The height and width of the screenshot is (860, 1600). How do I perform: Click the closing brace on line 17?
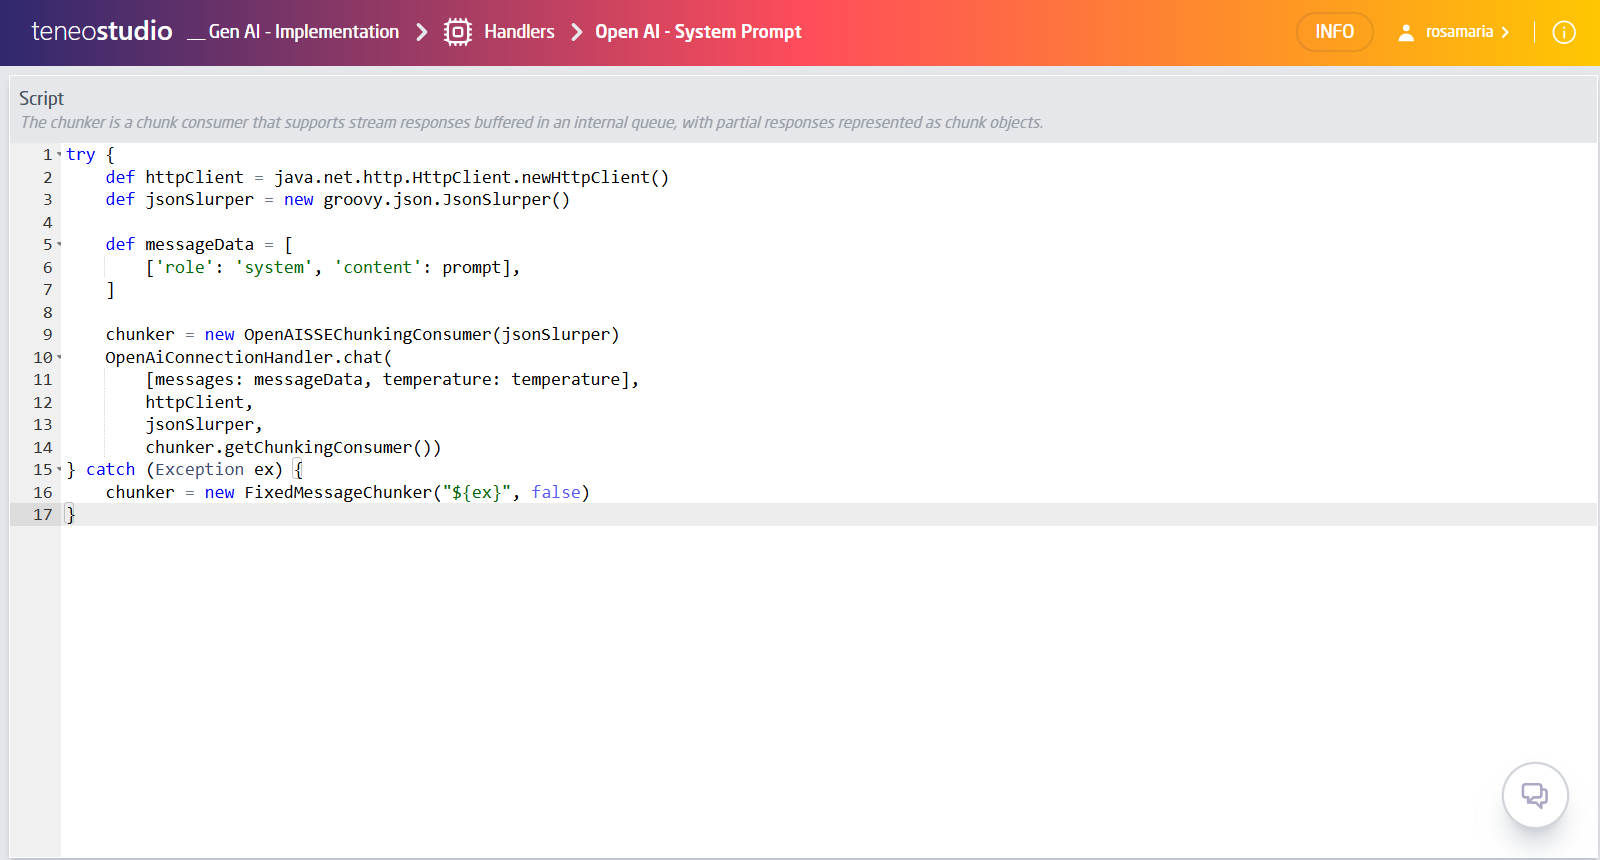[70, 515]
